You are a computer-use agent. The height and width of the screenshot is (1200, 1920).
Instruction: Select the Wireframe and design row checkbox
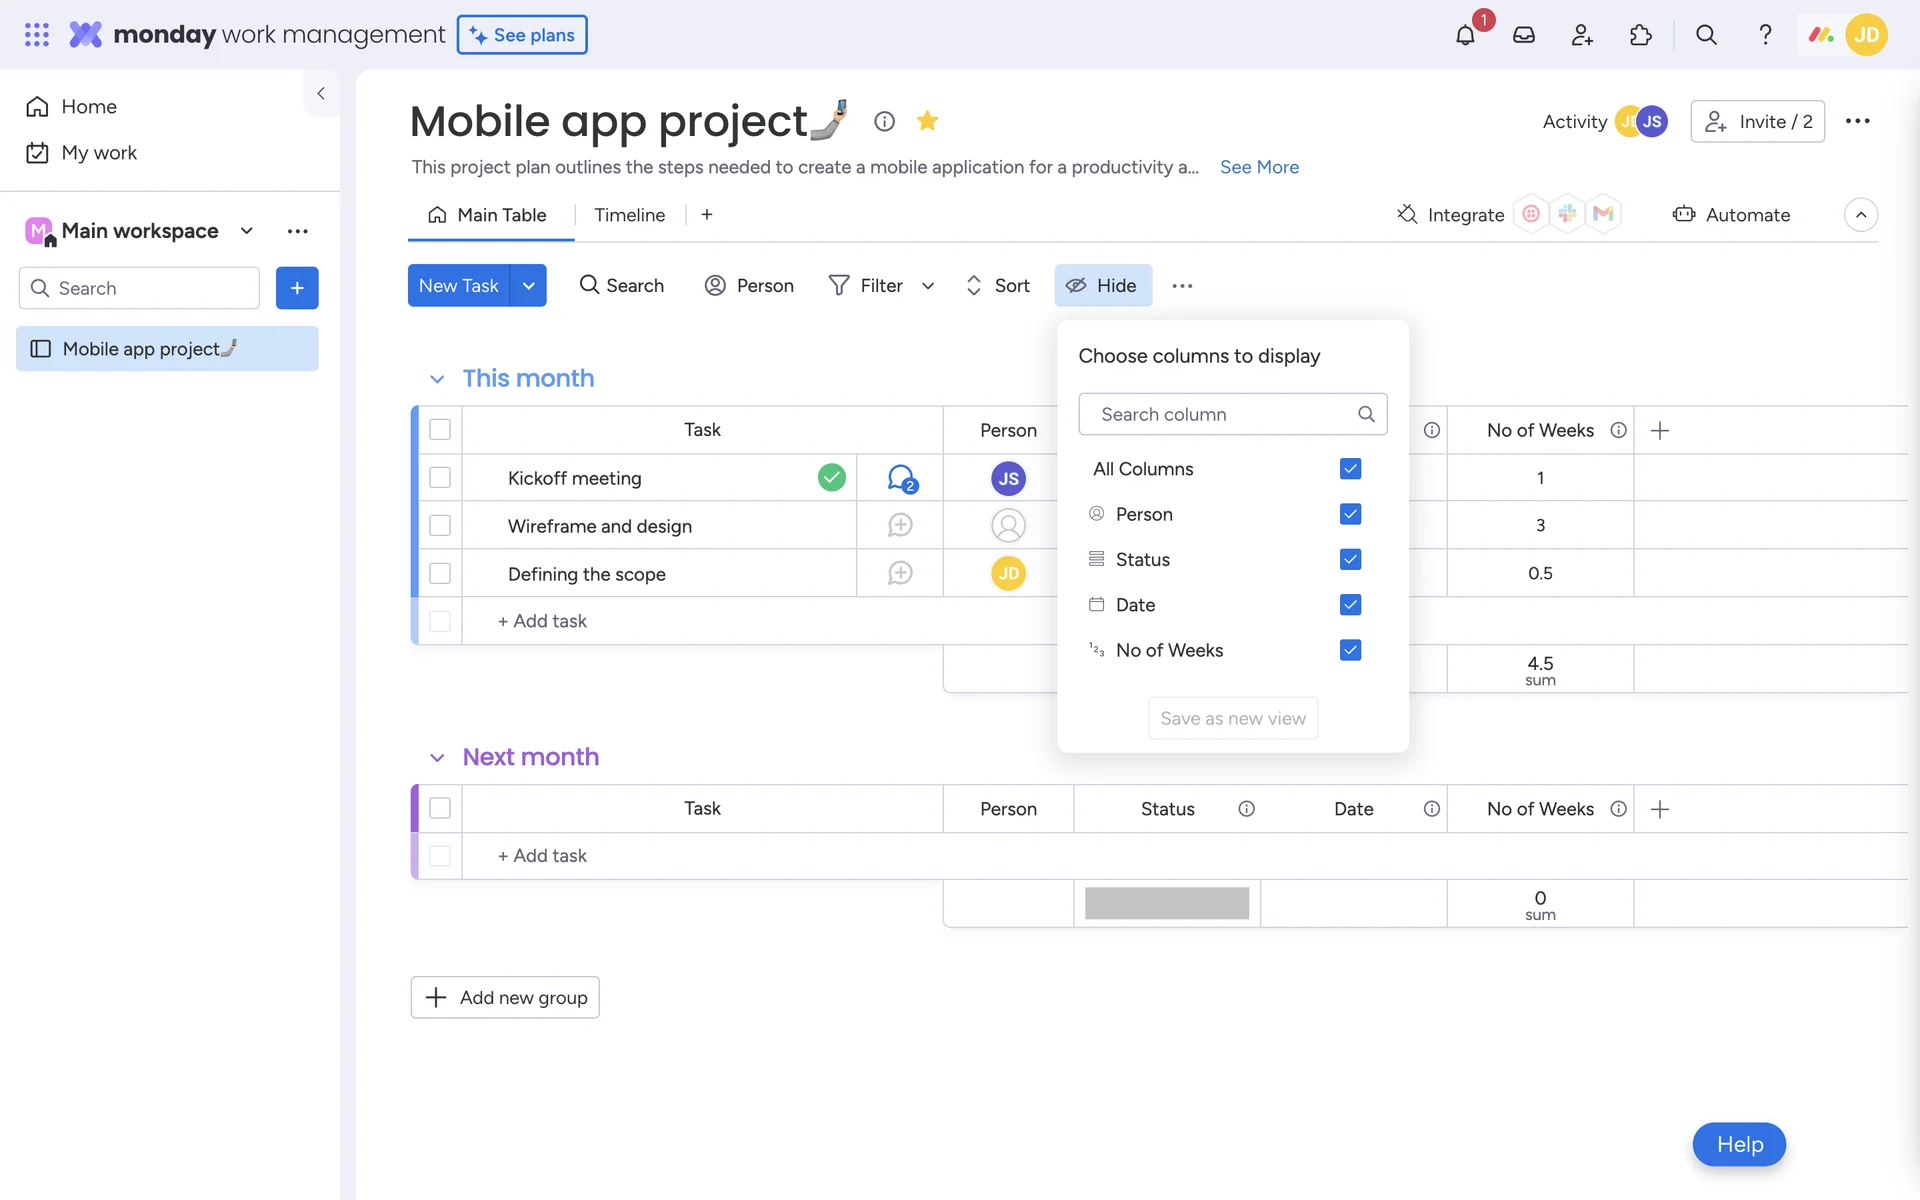click(x=440, y=525)
